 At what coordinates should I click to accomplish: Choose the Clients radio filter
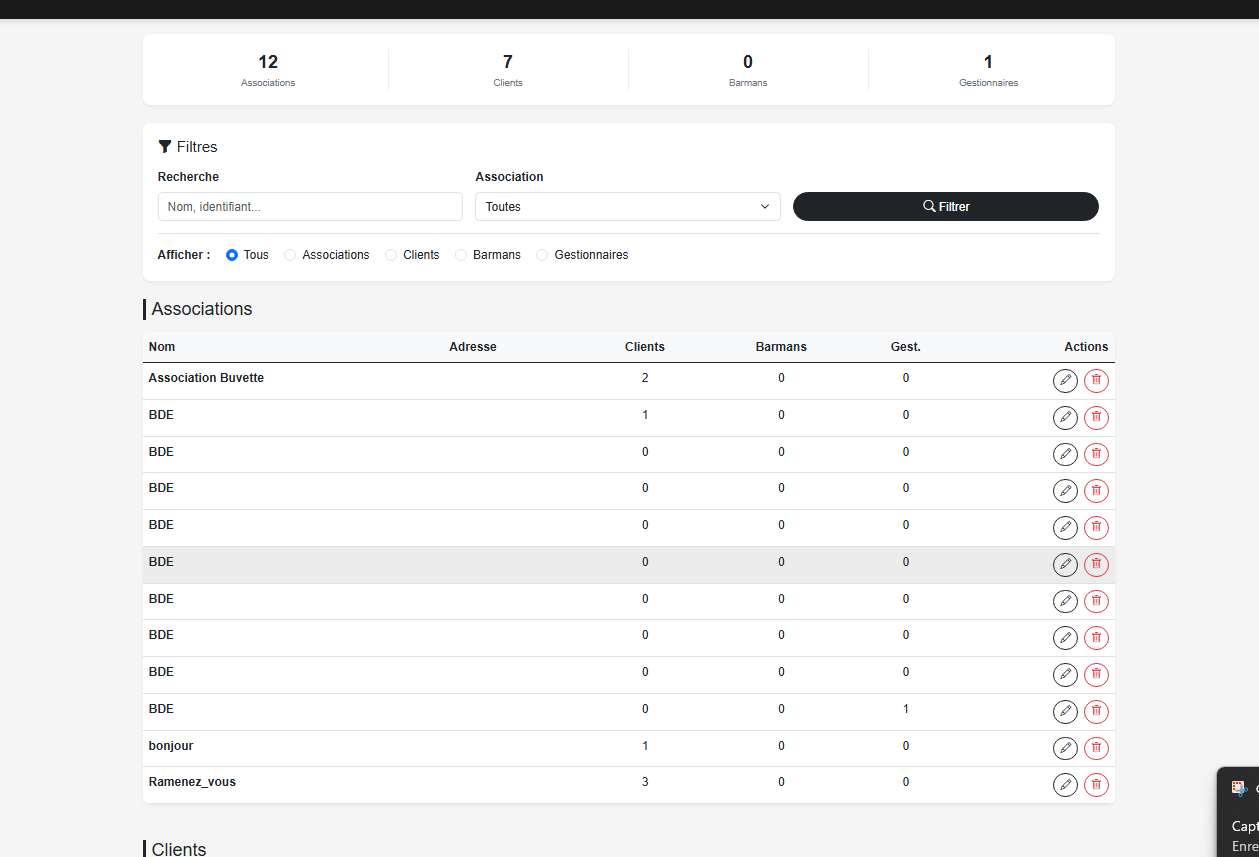(x=391, y=255)
